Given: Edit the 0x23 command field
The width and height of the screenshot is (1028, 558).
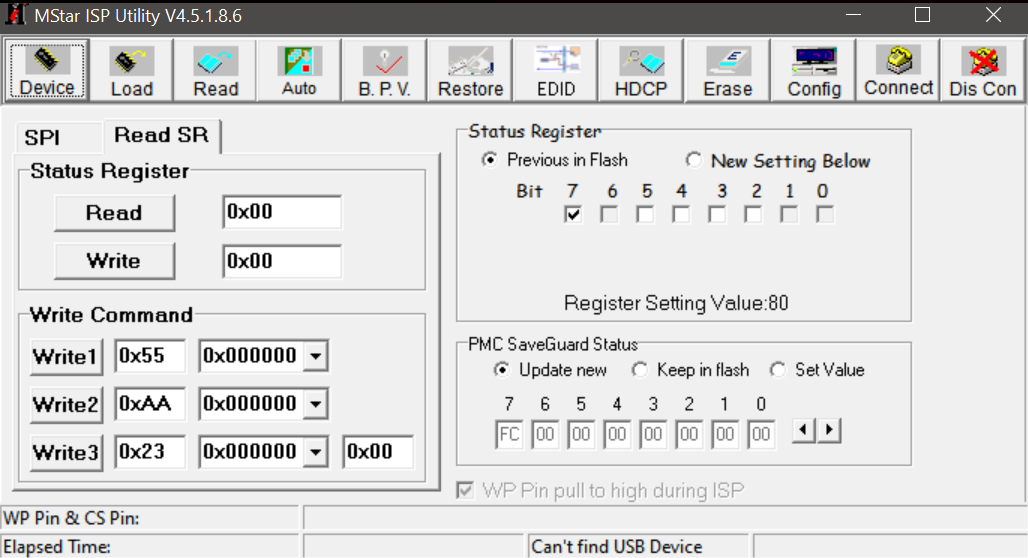Looking at the screenshot, I should [x=150, y=452].
